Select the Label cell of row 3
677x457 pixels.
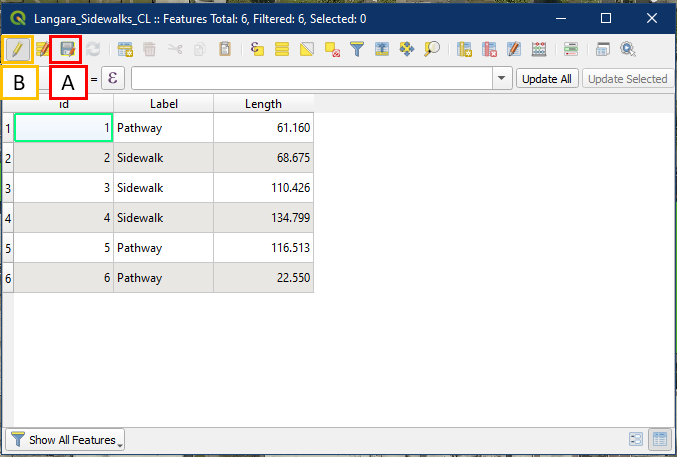coord(163,188)
